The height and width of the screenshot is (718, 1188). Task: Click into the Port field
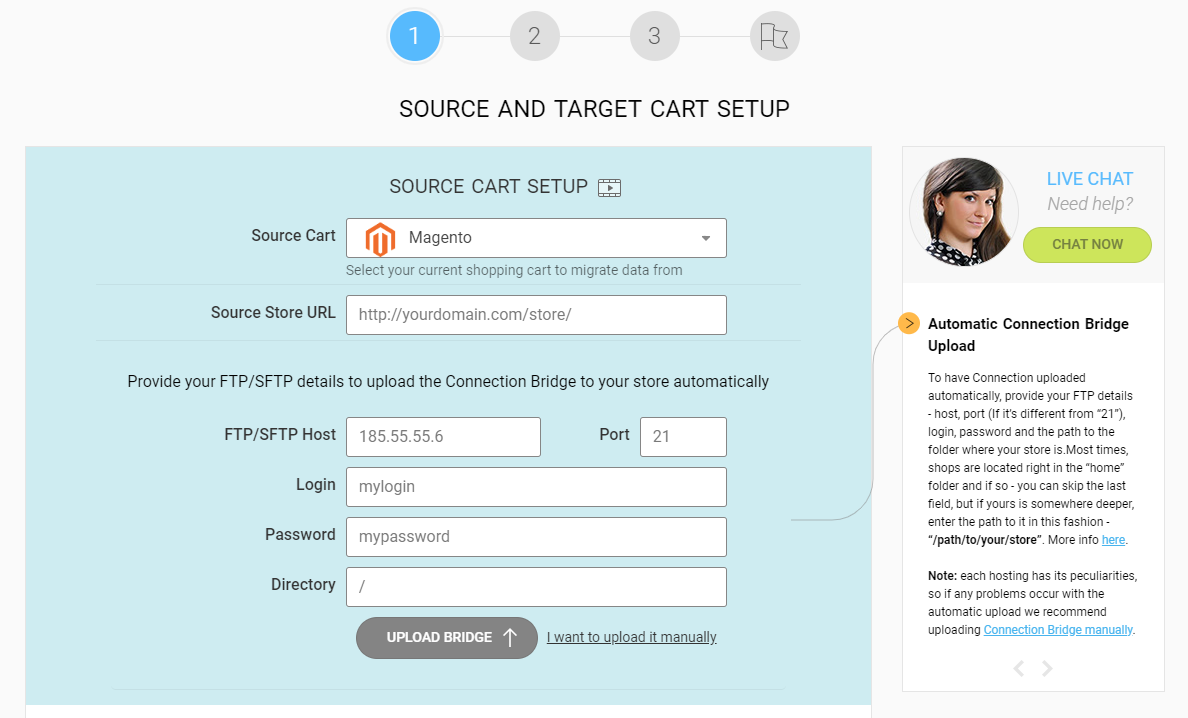pos(683,437)
